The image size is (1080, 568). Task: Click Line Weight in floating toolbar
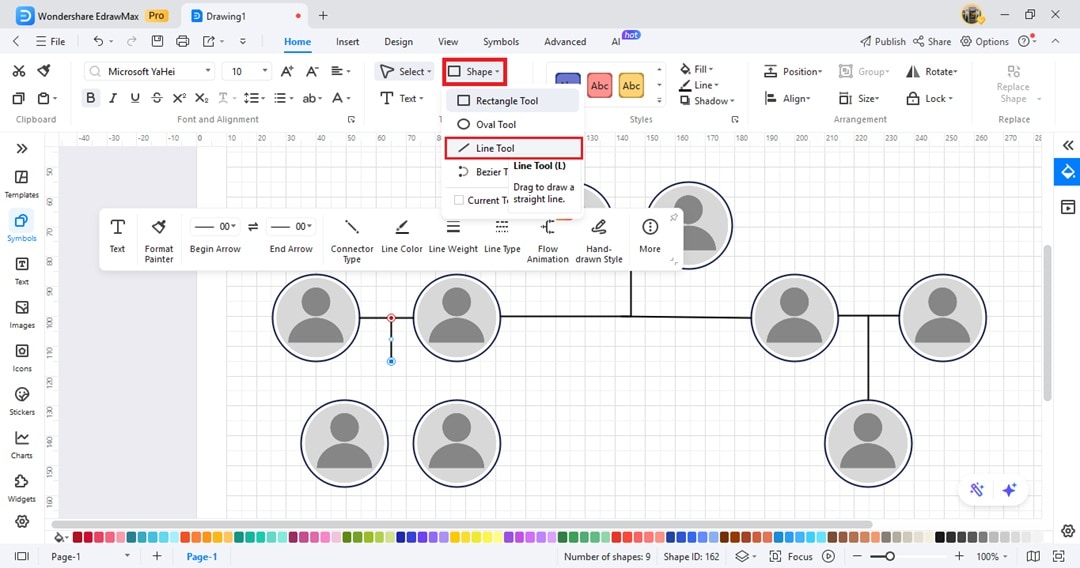[x=453, y=235]
